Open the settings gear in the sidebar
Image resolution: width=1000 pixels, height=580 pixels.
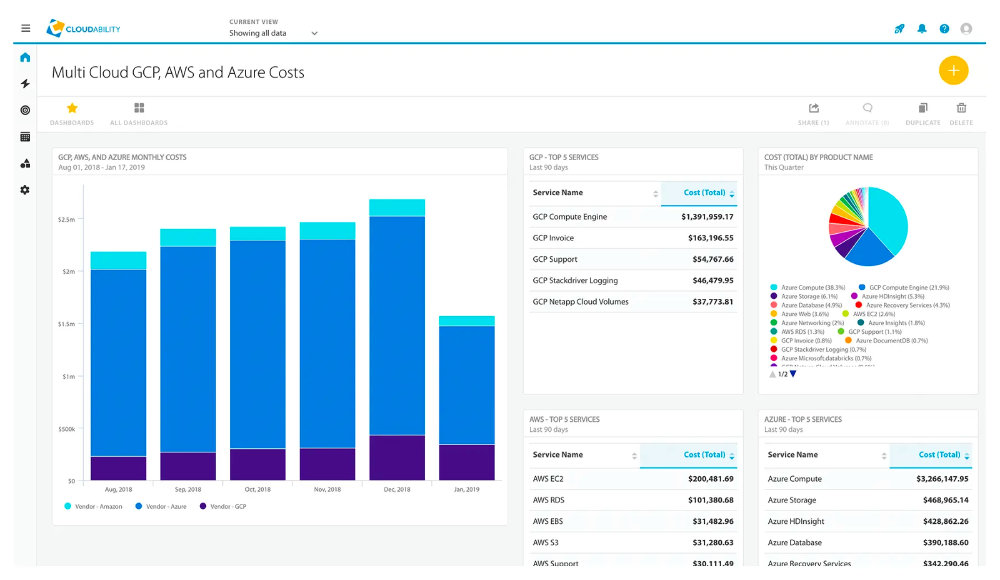tap(24, 190)
